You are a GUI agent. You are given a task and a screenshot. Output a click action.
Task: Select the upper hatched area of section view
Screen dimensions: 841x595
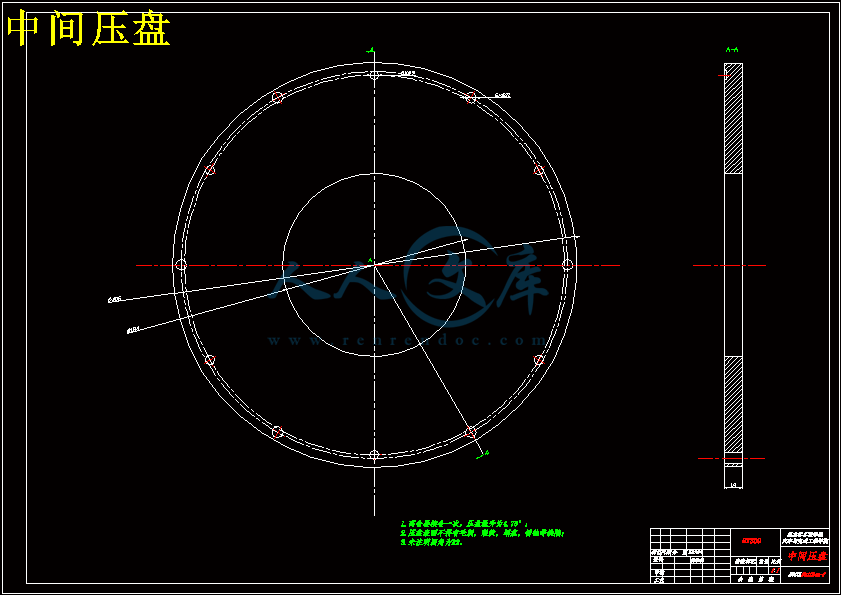(x=734, y=120)
